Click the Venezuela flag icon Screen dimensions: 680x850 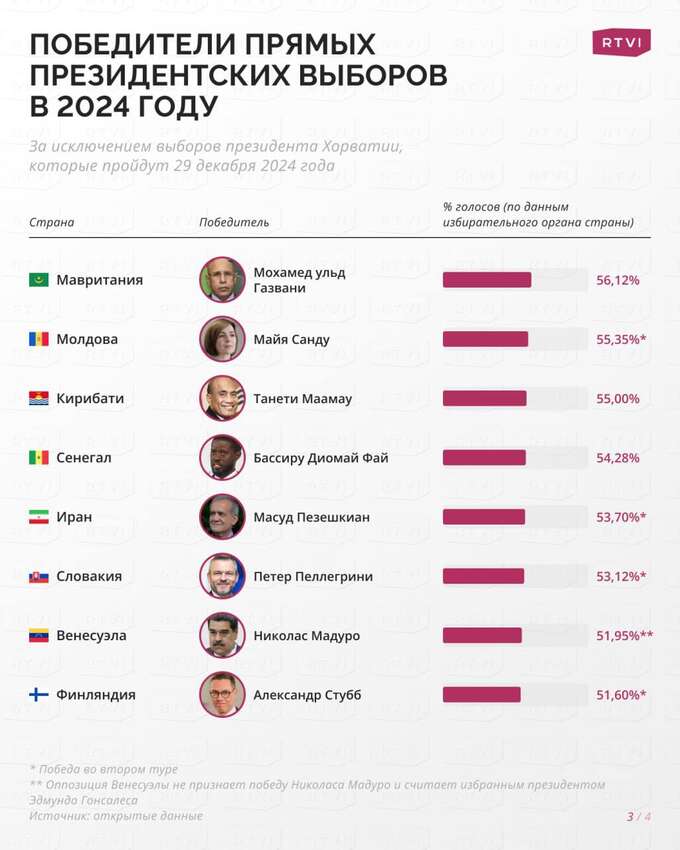click(39, 635)
